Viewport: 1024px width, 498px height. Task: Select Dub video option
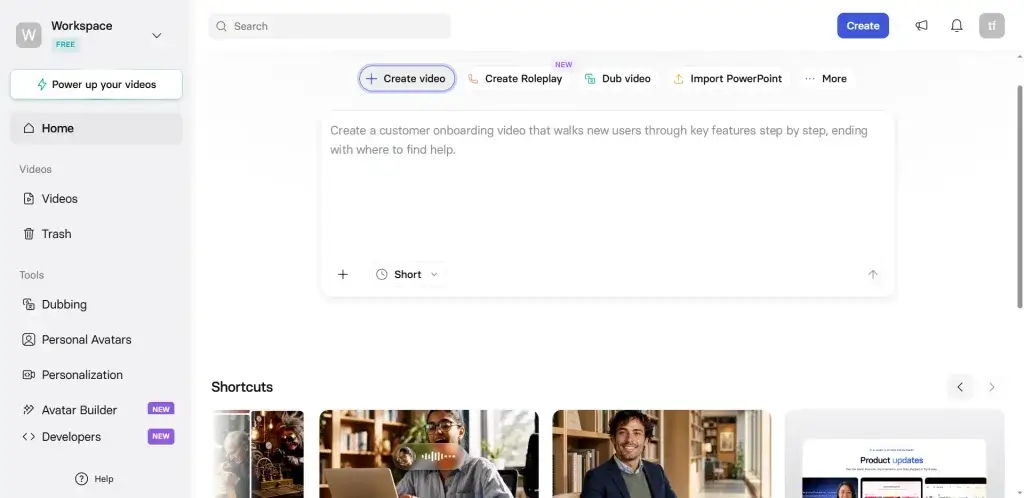click(617, 78)
